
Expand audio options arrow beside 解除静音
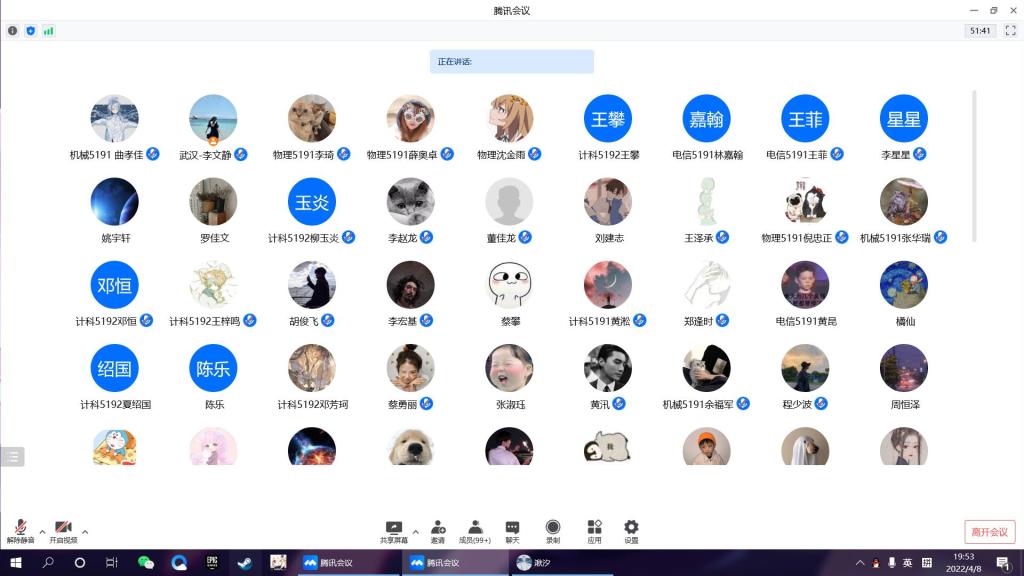tap(42, 531)
